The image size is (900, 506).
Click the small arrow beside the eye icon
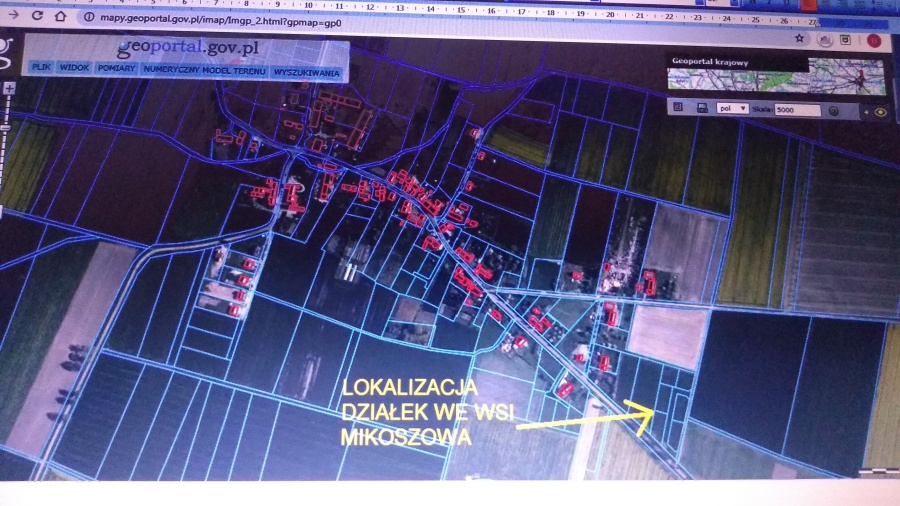click(x=866, y=112)
